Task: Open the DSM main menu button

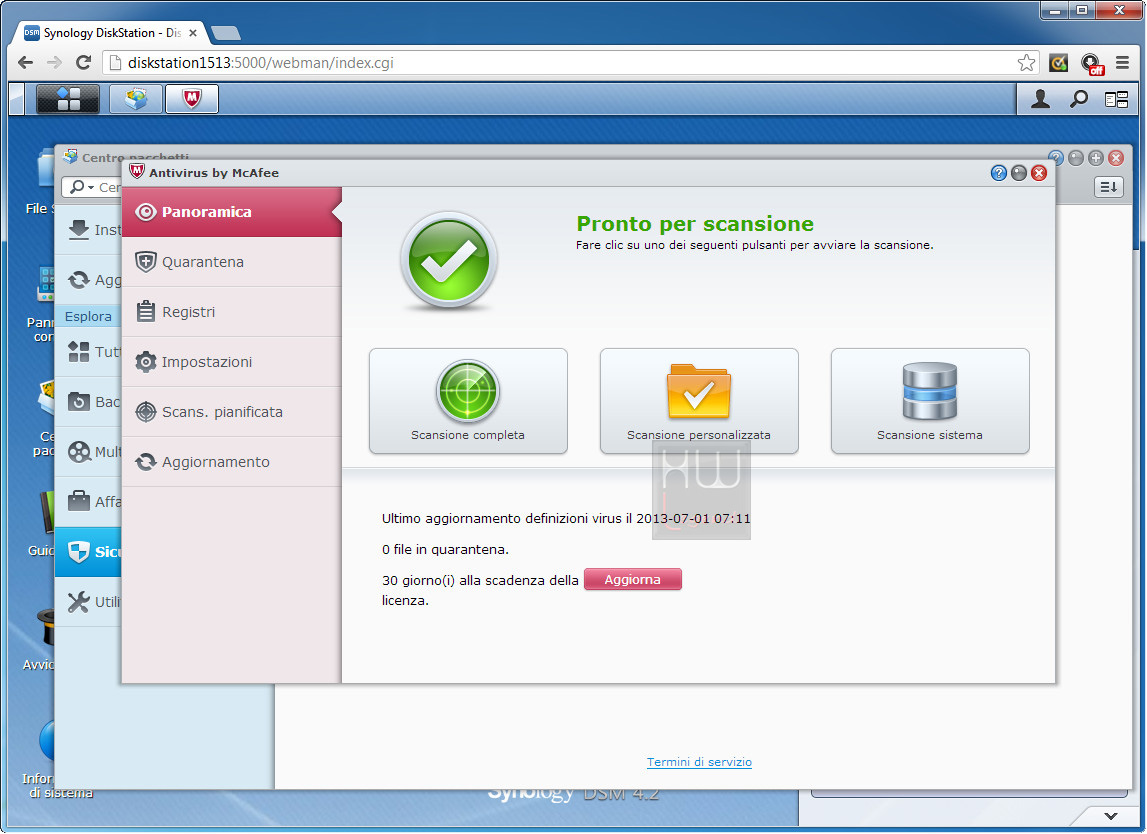Action: 67,99
